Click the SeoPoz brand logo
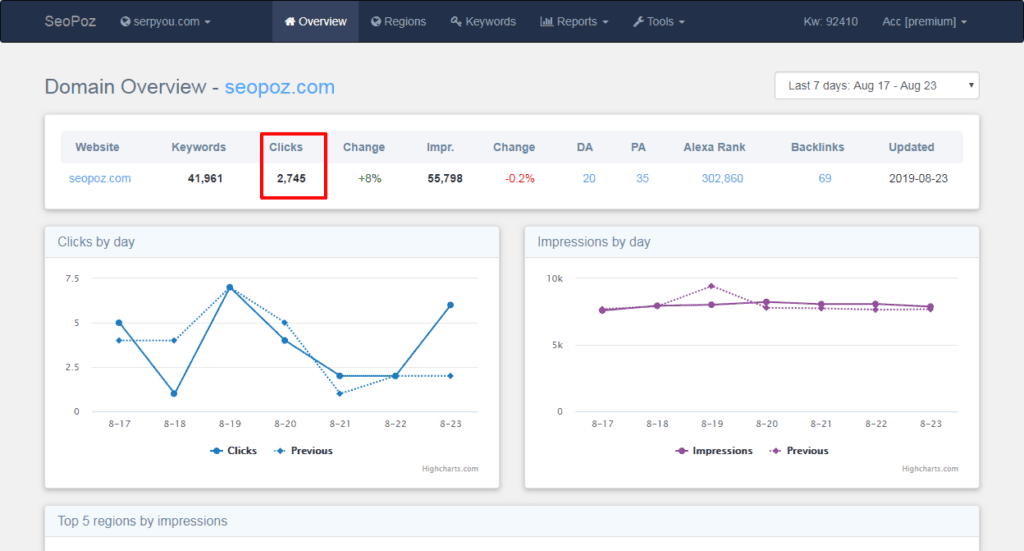1024x551 pixels. 70,22
